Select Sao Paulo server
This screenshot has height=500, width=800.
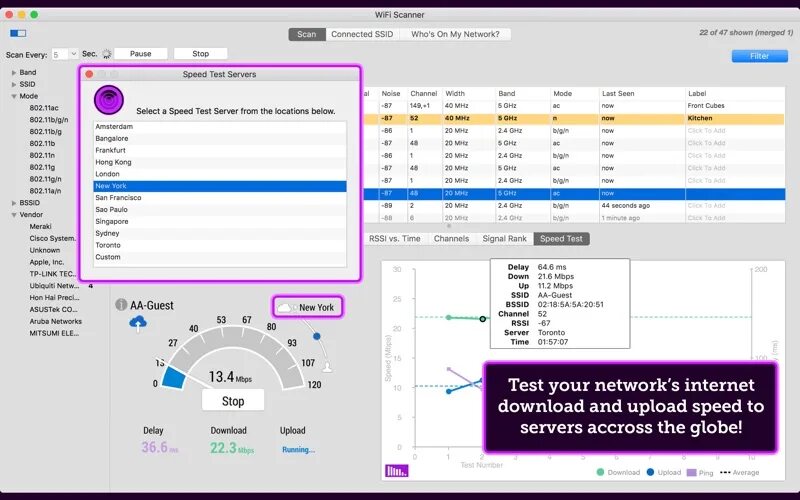click(x=220, y=209)
